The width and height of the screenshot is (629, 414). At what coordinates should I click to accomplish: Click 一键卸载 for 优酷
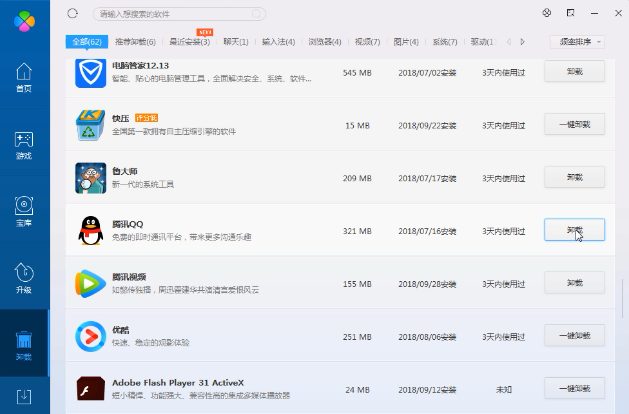coord(574,335)
